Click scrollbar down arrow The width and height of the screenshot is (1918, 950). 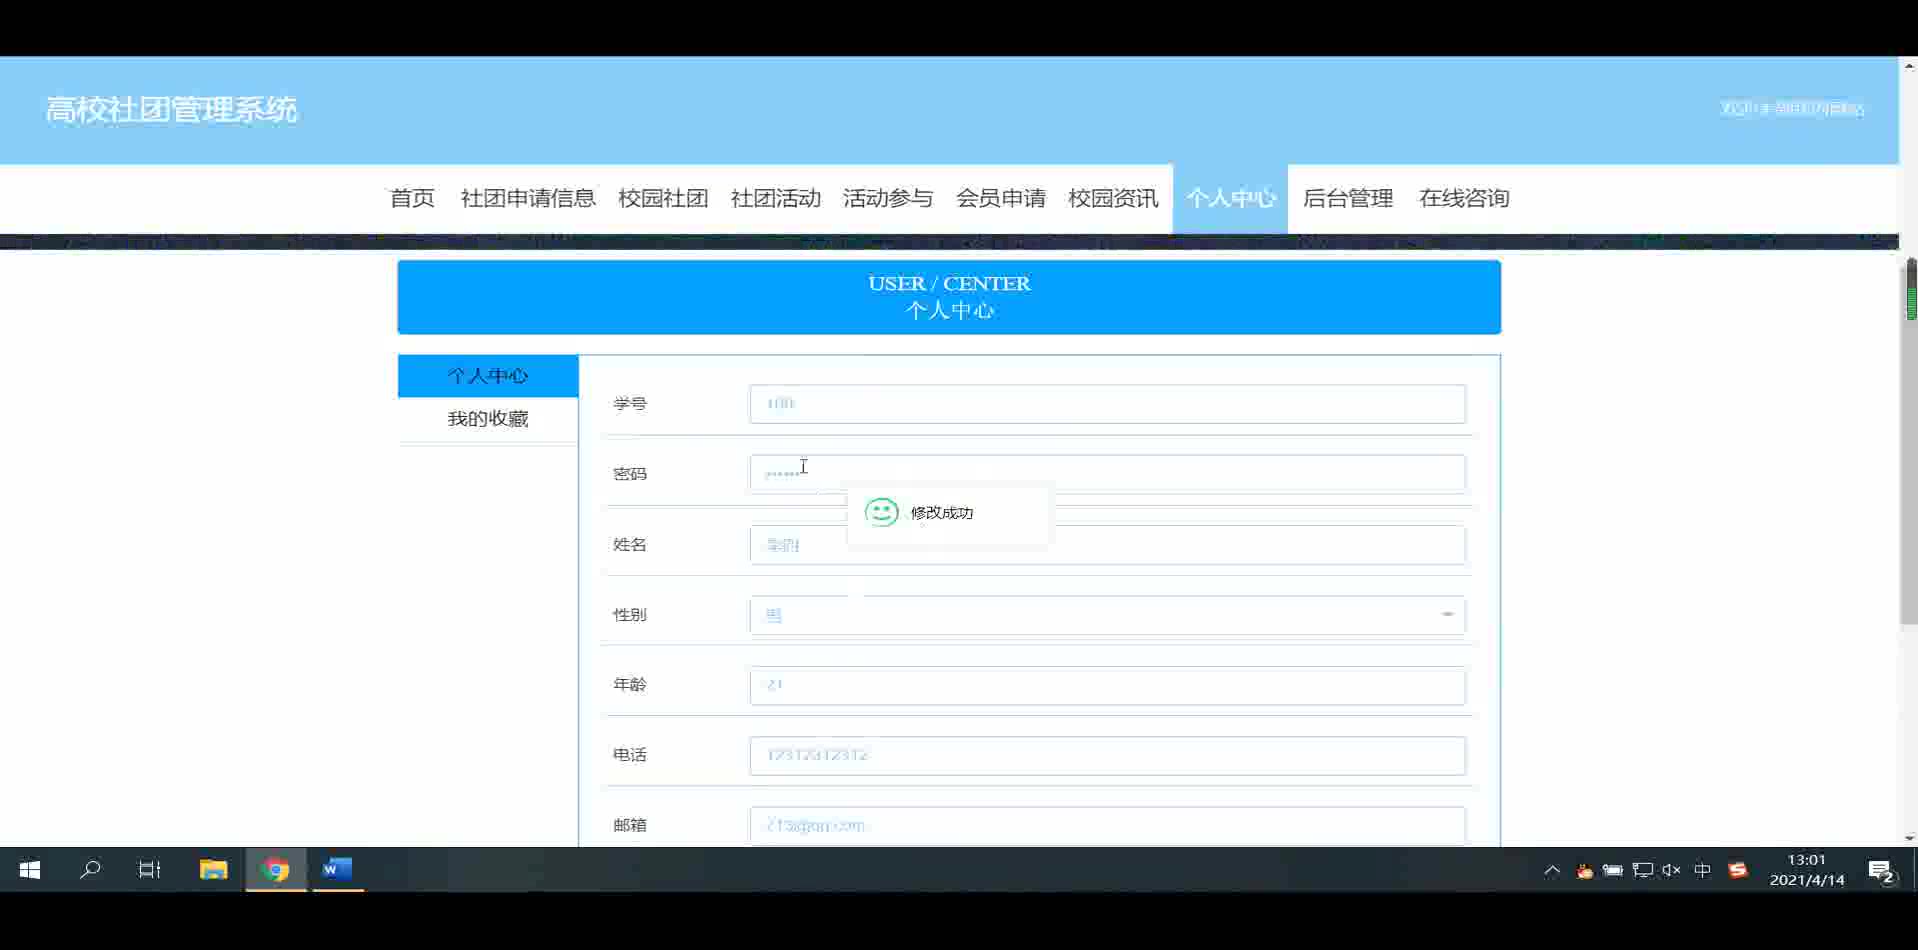[1909, 838]
